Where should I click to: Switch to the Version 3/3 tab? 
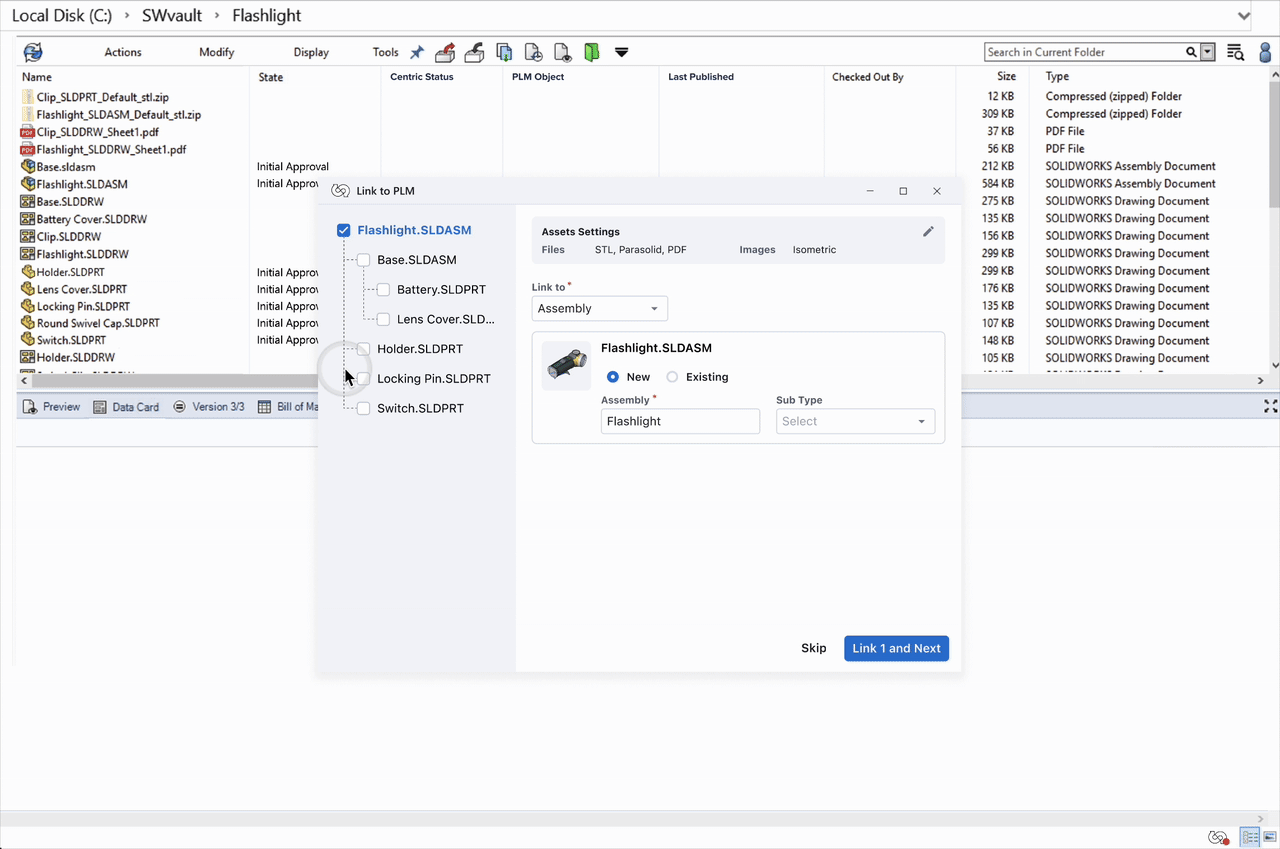click(x=208, y=407)
